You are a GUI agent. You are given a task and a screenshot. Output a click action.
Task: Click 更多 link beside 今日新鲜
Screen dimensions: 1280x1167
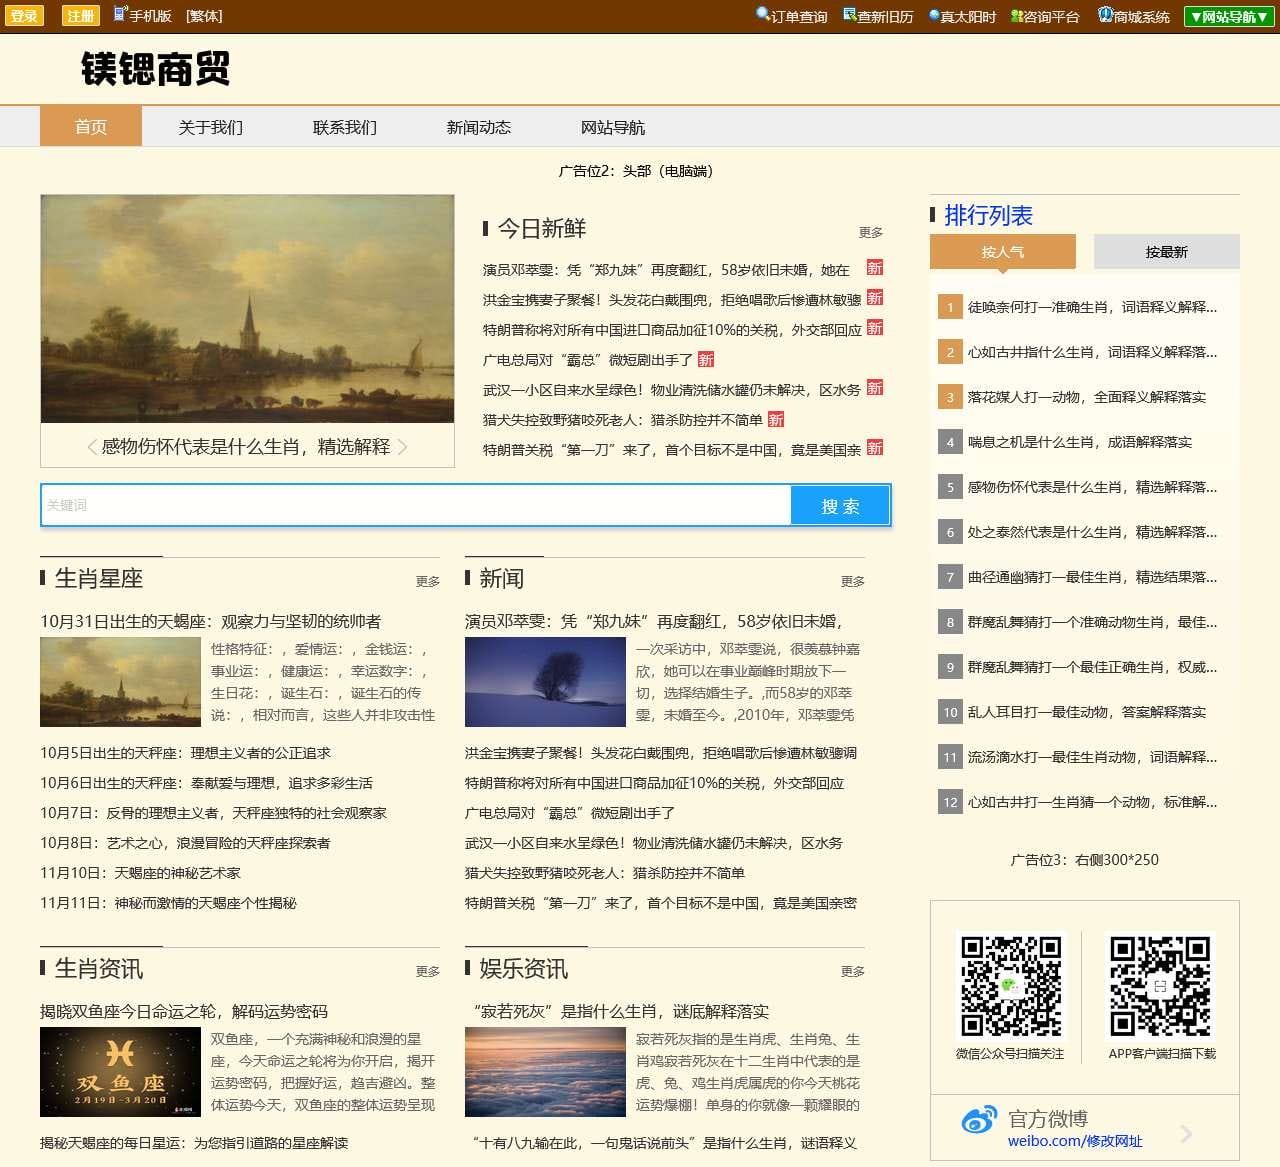click(x=870, y=232)
